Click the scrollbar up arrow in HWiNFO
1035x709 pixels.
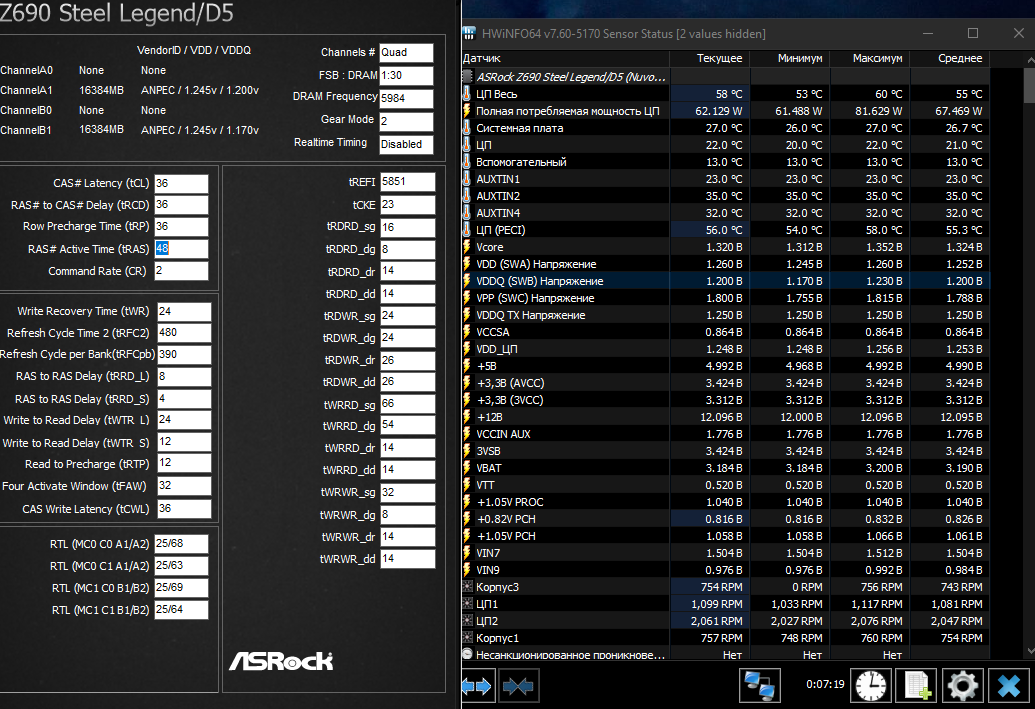[1030, 59]
